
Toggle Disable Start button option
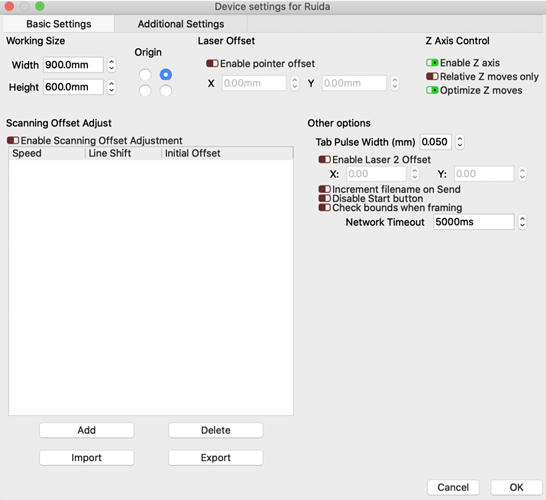coord(325,198)
